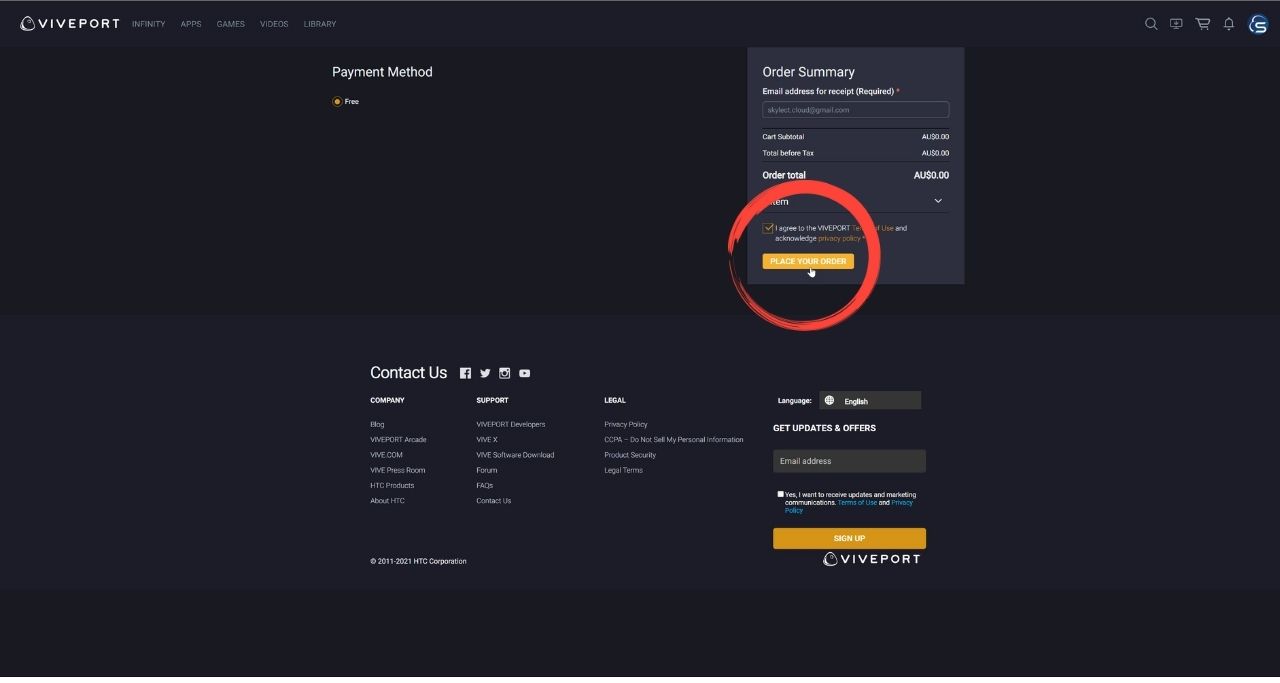Viewport: 1280px width, 683px height.
Task: Select the Free payment method radio button
Action: click(x=337, y=102)
